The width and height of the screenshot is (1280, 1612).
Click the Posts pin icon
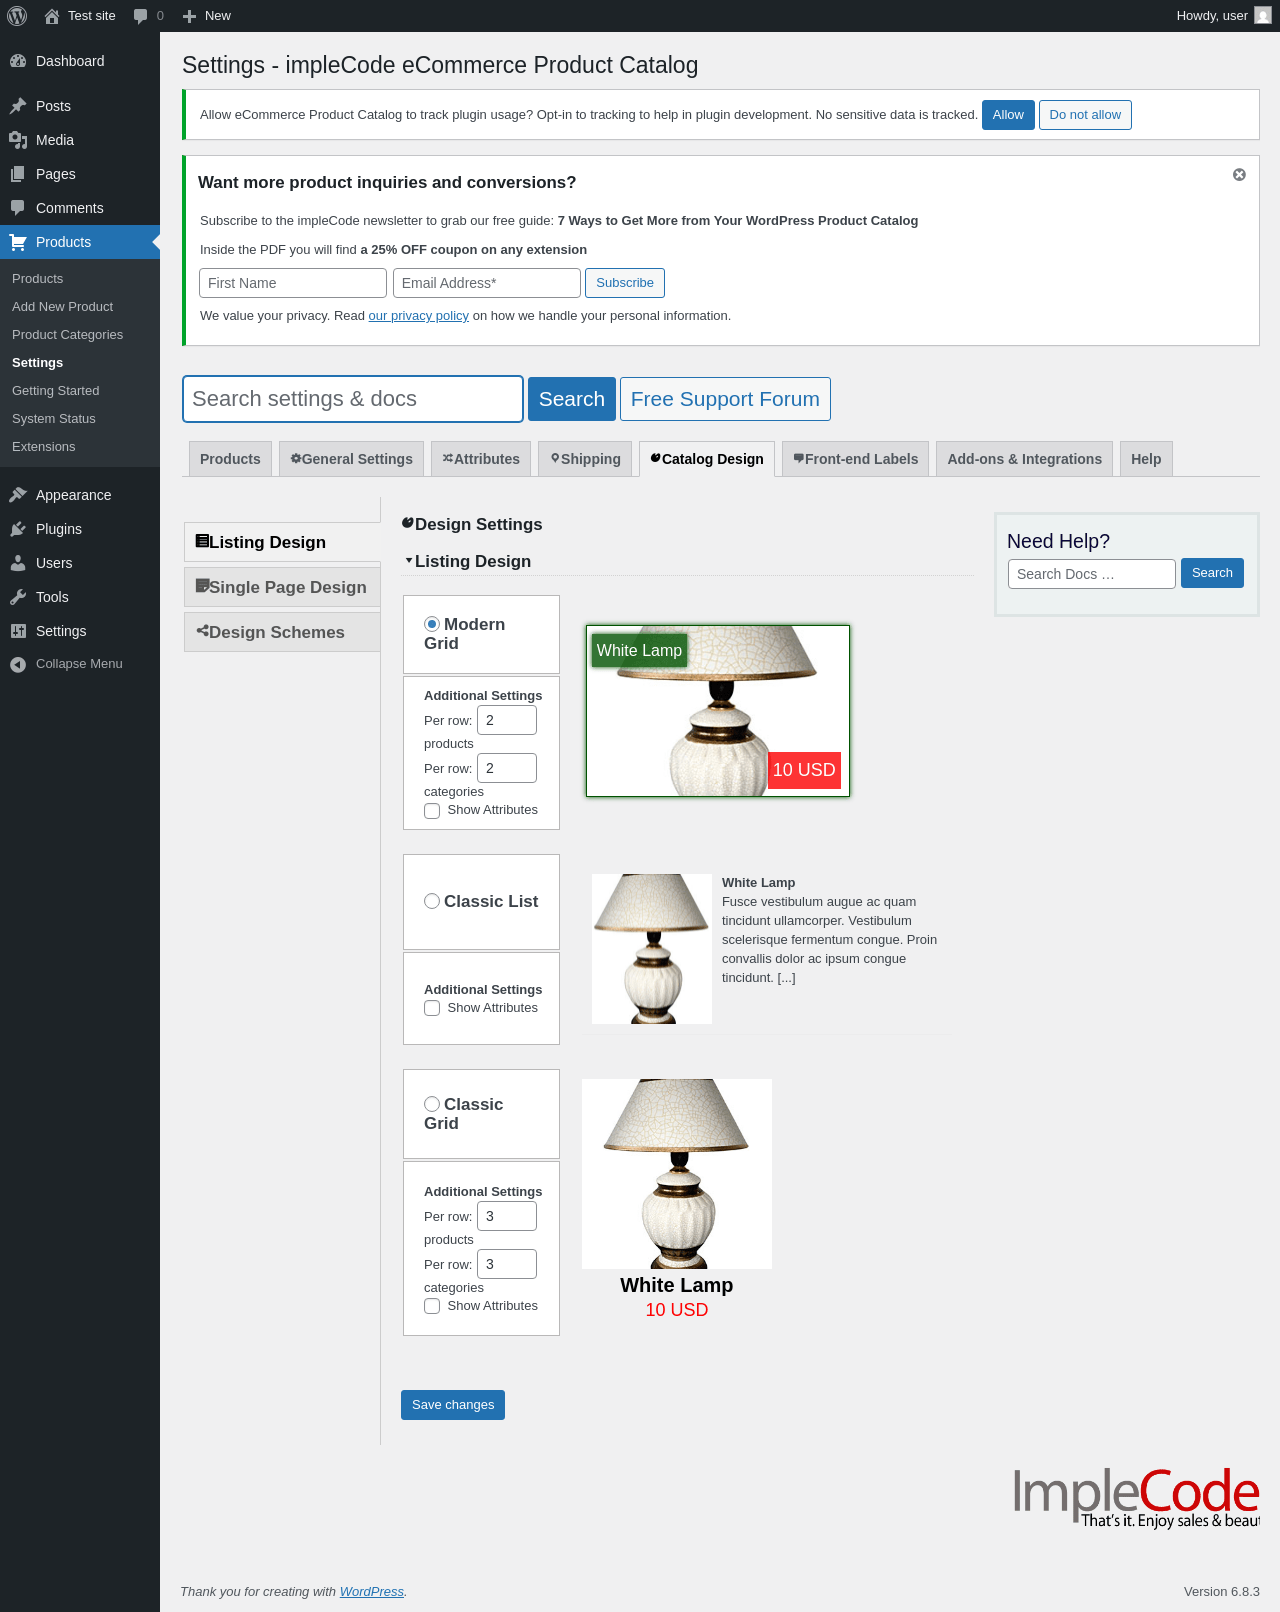coord(18,106)
